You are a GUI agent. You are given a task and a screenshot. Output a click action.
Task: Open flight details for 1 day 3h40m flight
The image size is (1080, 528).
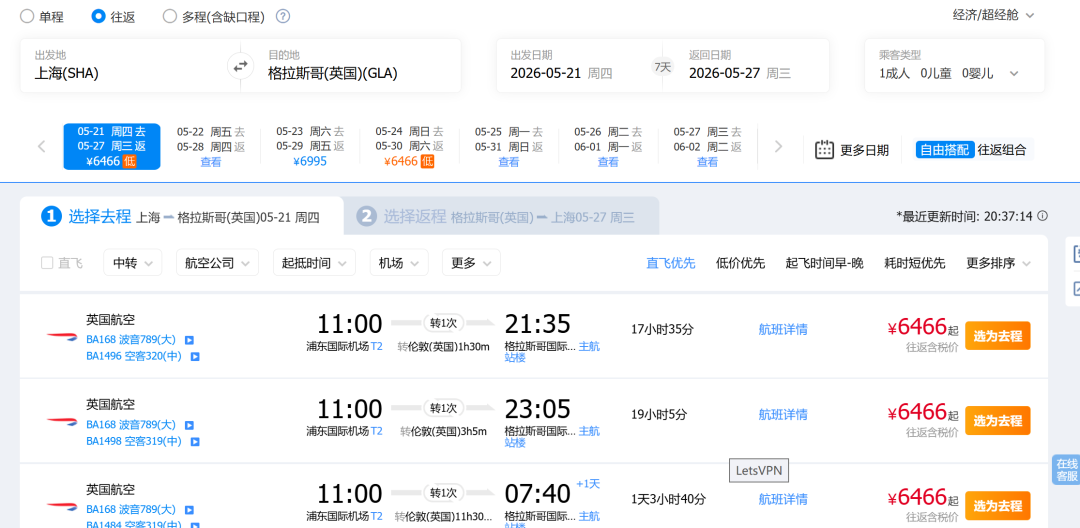[x=783, y=499]
